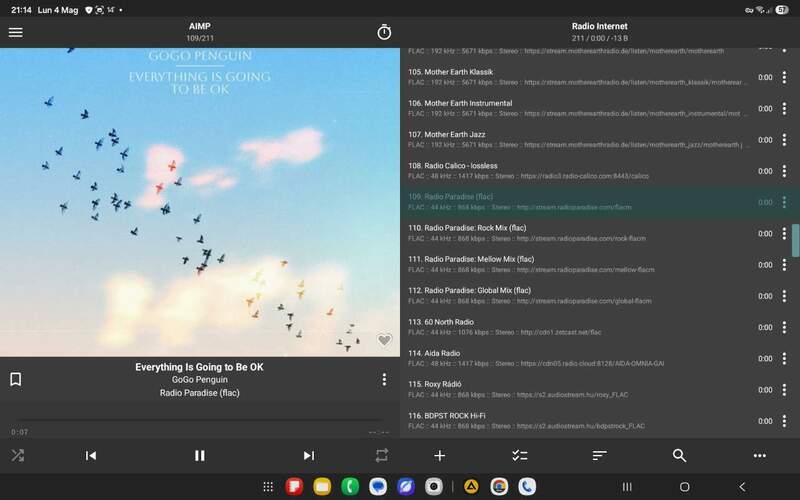Search within the Radio Internet playlist
This screenshot has height=500, width=800.
click(x=679, y=456)
